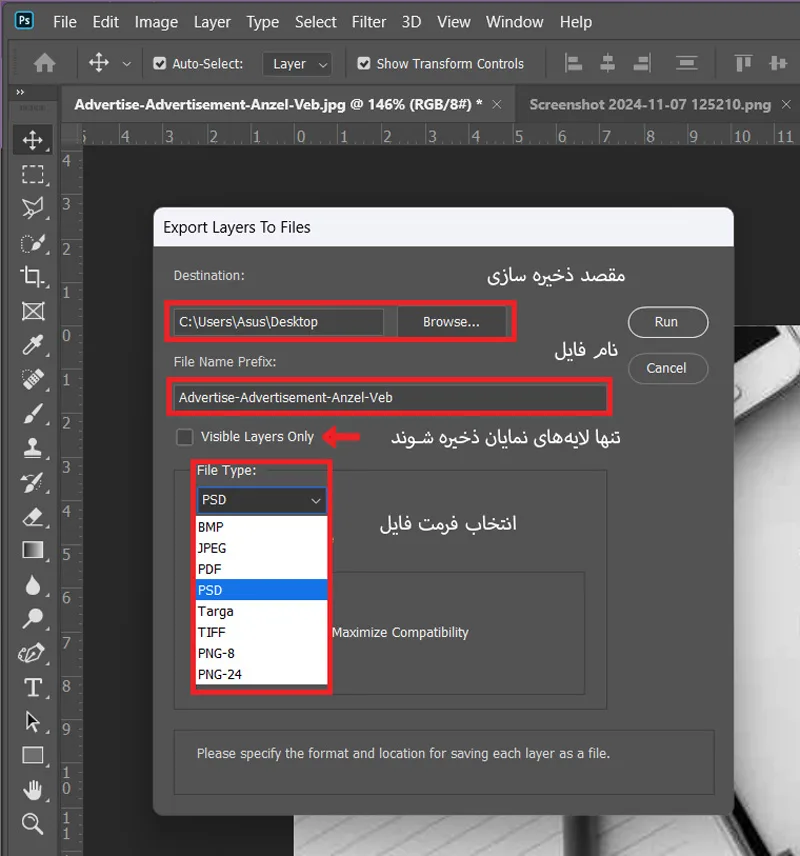Select the Quick Selection tool
The height and width of the screenshot is (856, 800).
(33, 243)
